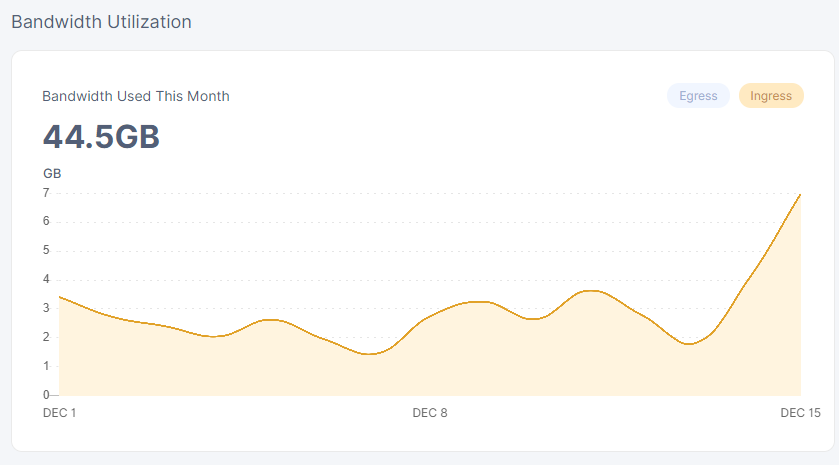The image size is (839, 465).
Task: Click the 5 tick on the y-axis
Action: pos(46,251)
